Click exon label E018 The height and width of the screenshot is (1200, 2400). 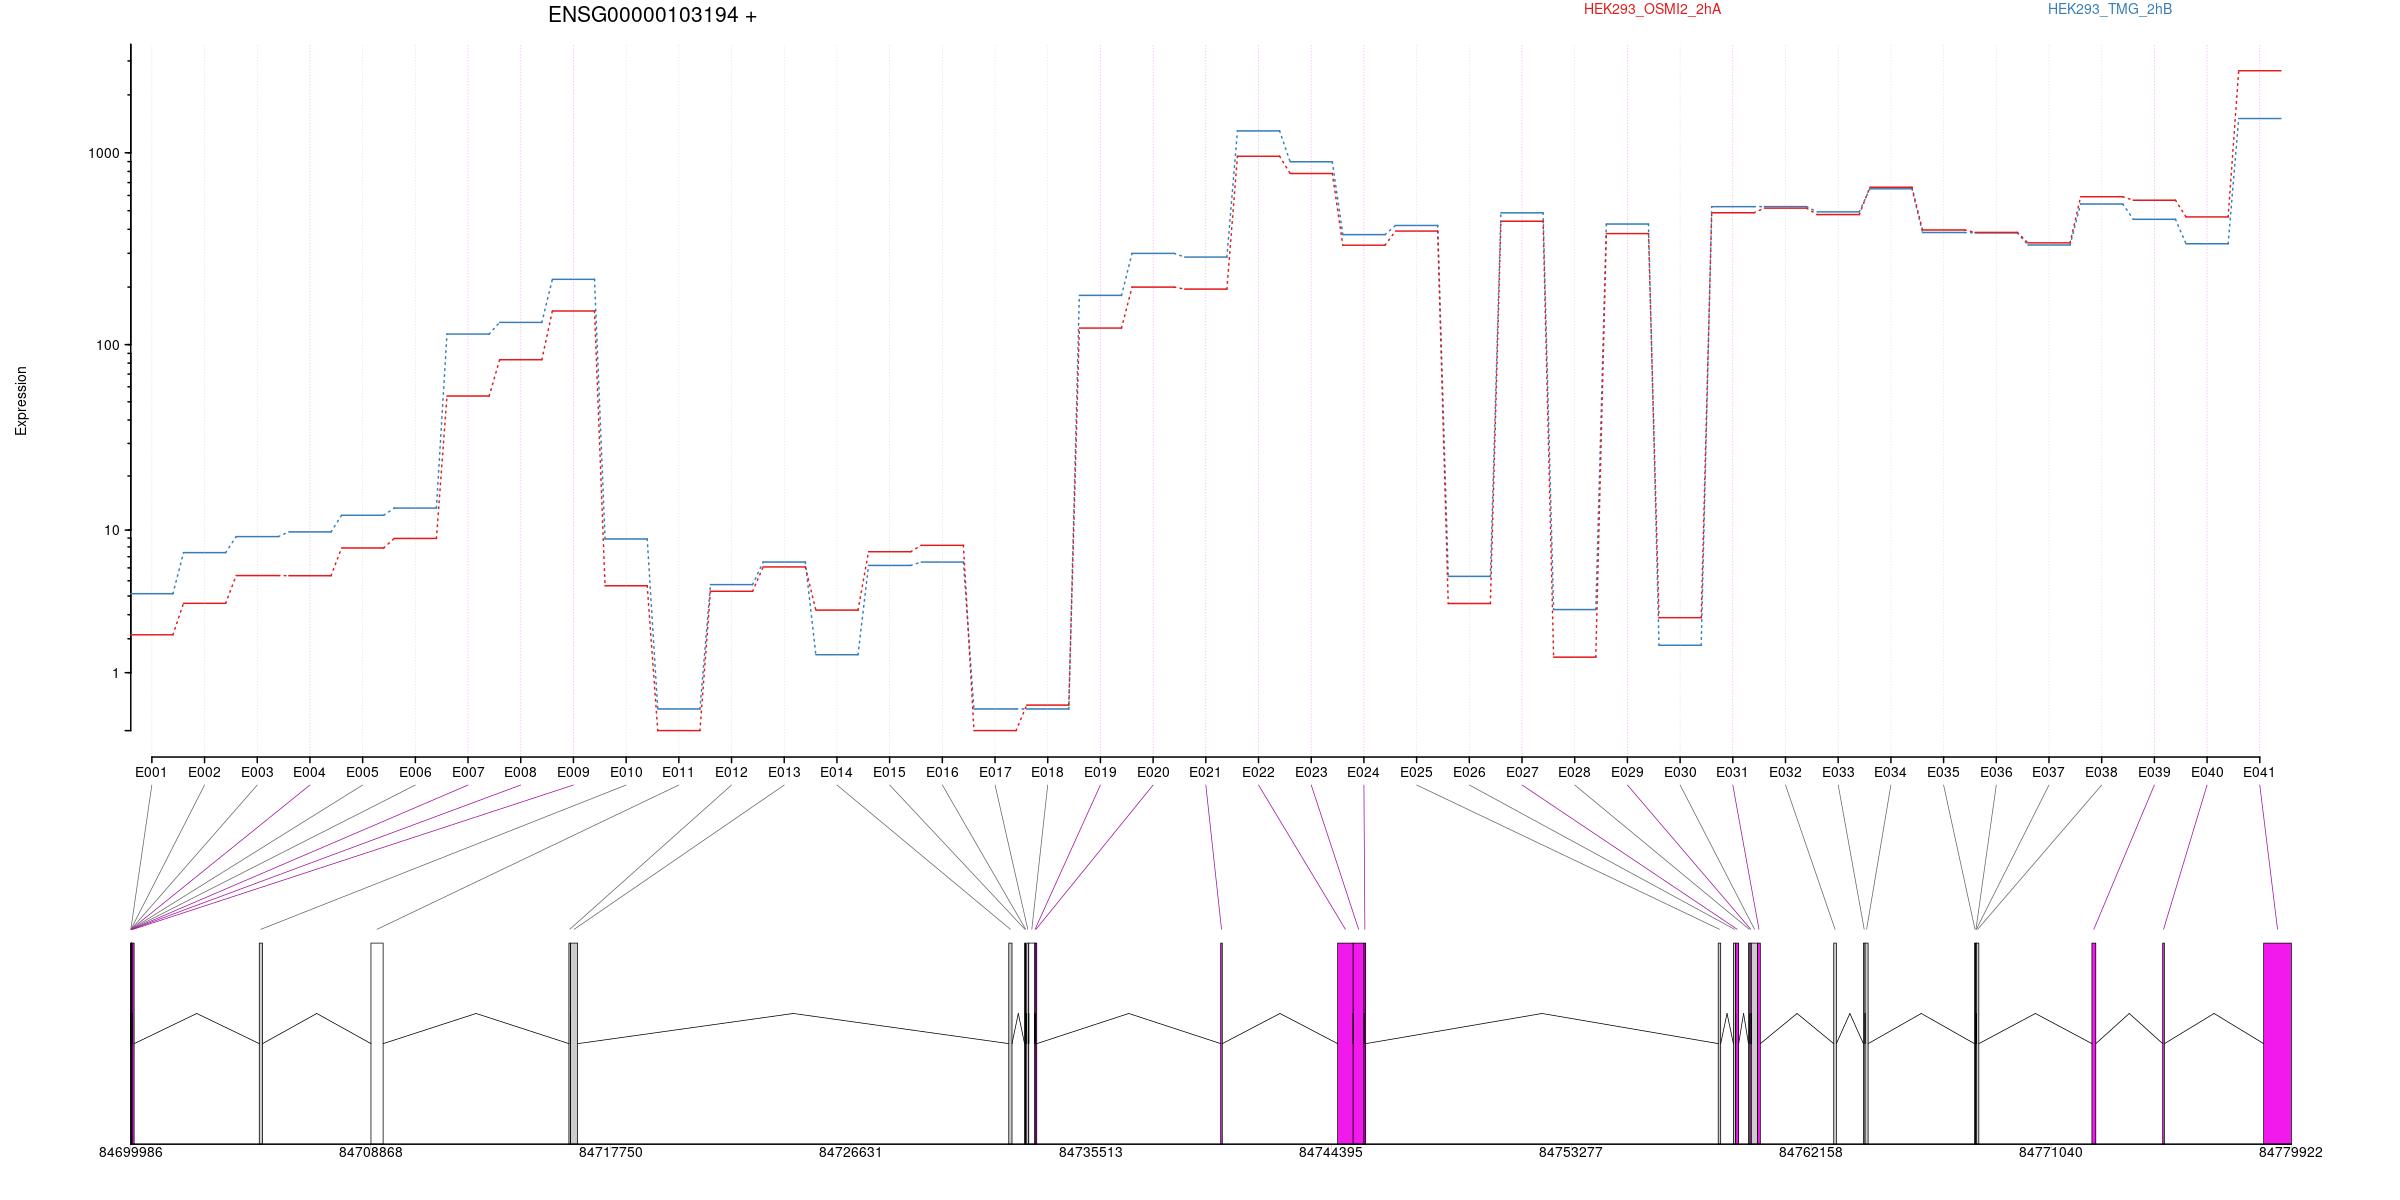(x=1047, y=772)
